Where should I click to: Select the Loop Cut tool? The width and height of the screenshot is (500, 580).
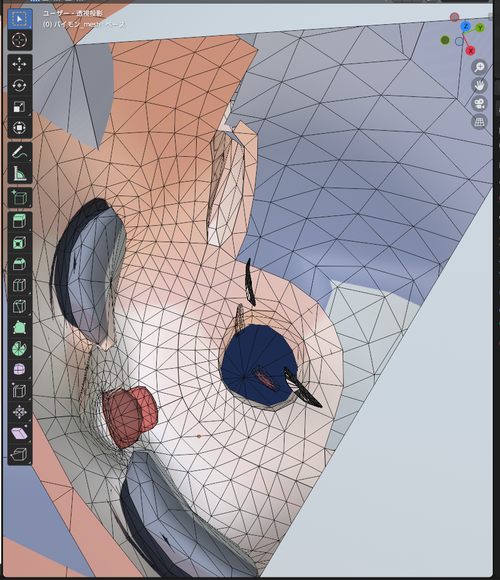coord(19,285)
